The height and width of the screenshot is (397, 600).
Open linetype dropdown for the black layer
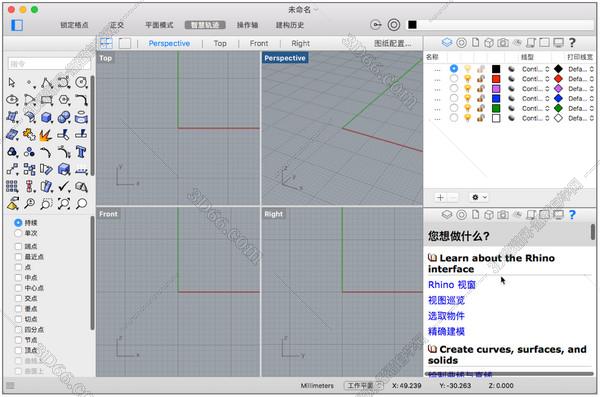536,69
